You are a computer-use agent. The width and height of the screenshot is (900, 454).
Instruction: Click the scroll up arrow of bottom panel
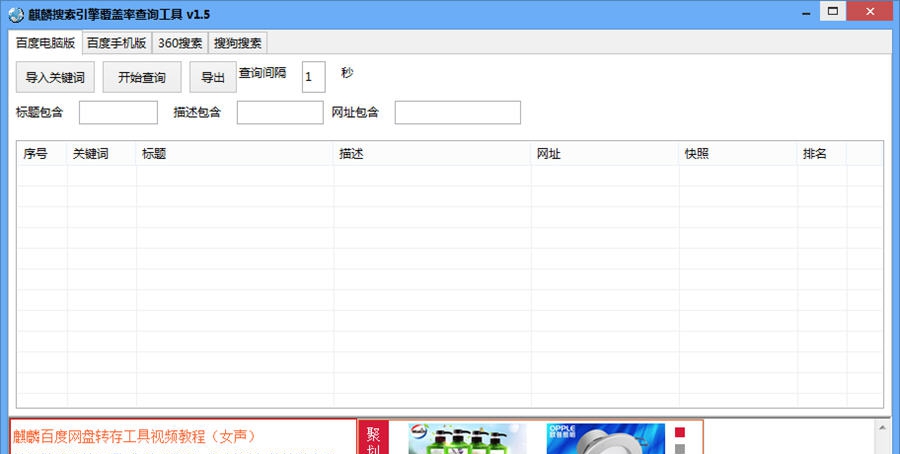coord(882,427)
